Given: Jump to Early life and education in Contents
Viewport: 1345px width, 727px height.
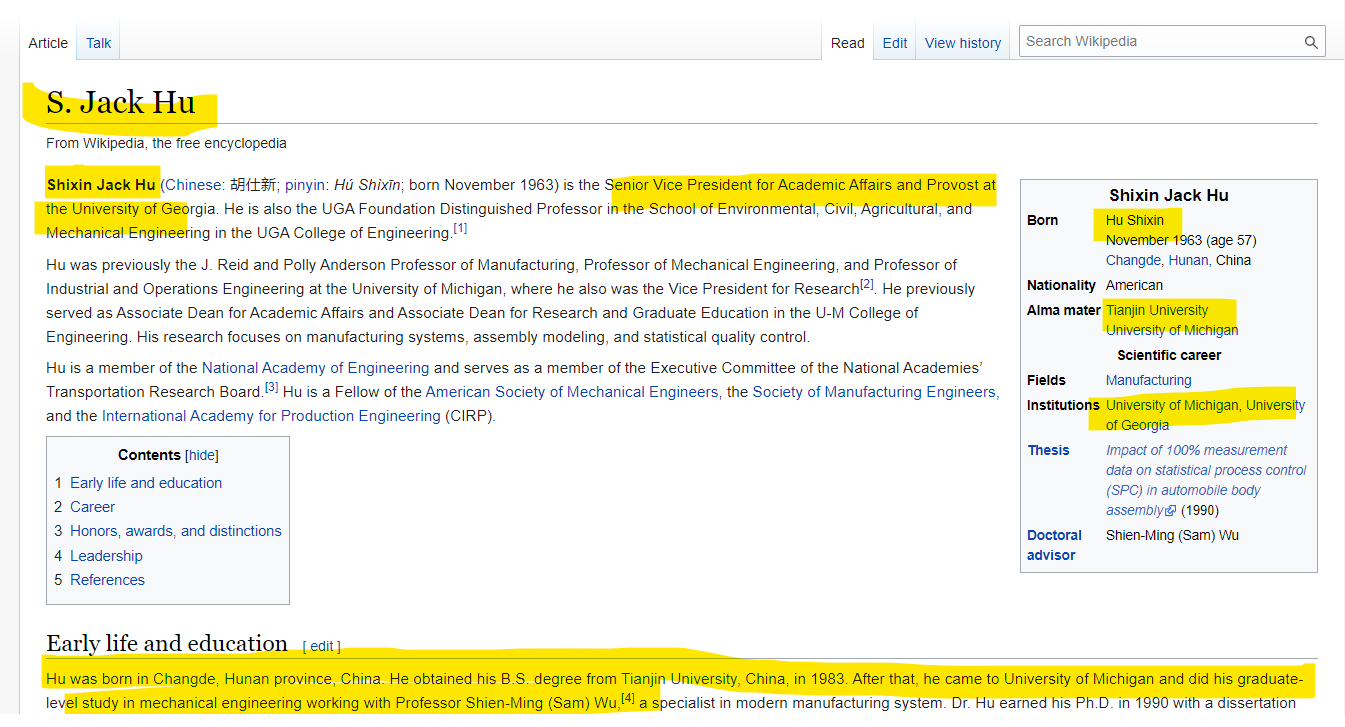Looking at the screenshot, I should point(146,483).
